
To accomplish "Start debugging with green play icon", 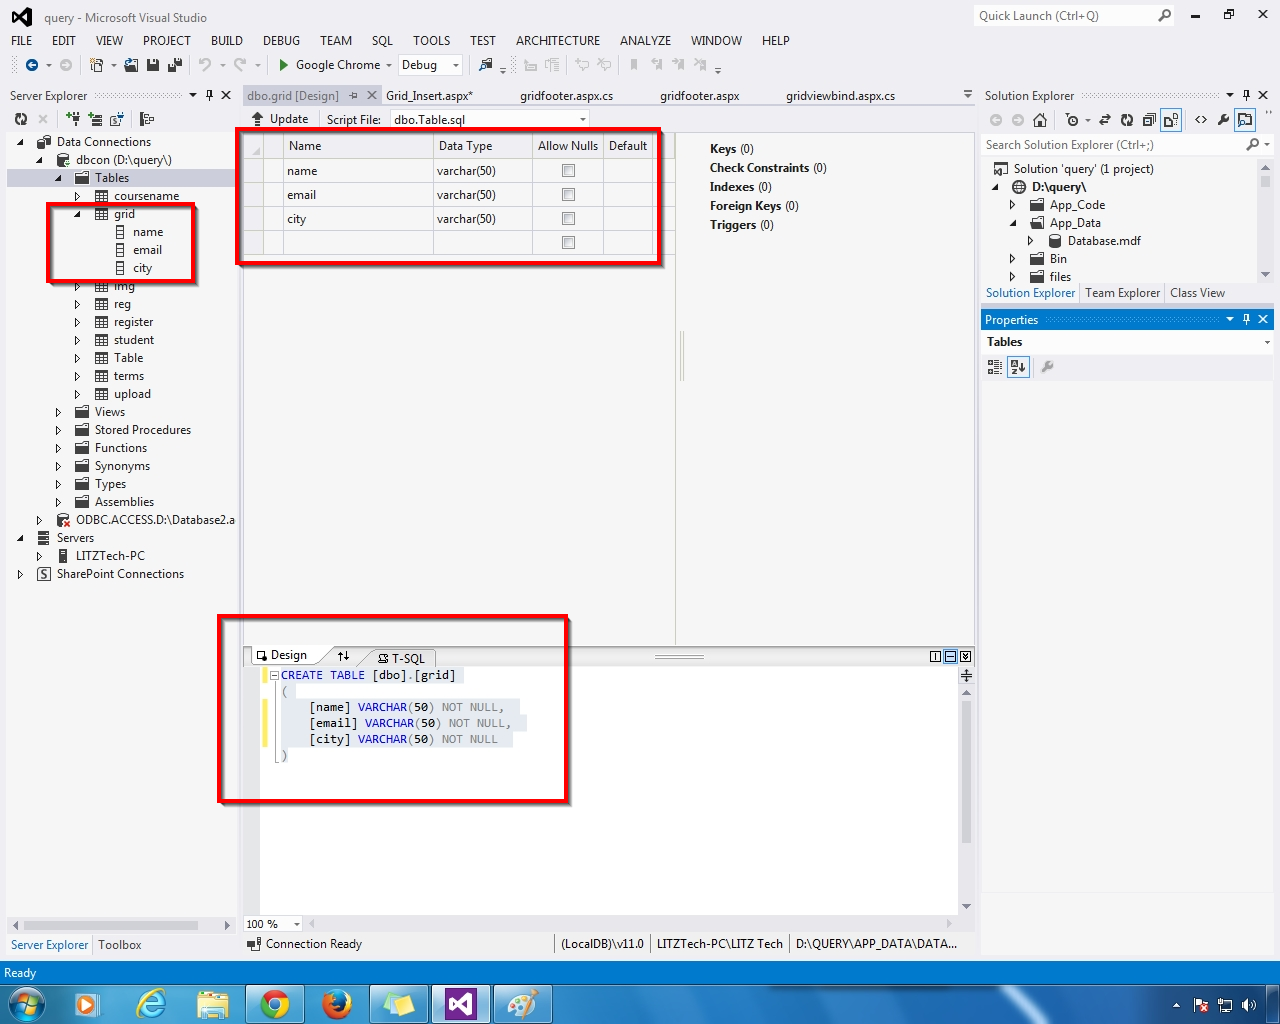I will coord(284,65).
